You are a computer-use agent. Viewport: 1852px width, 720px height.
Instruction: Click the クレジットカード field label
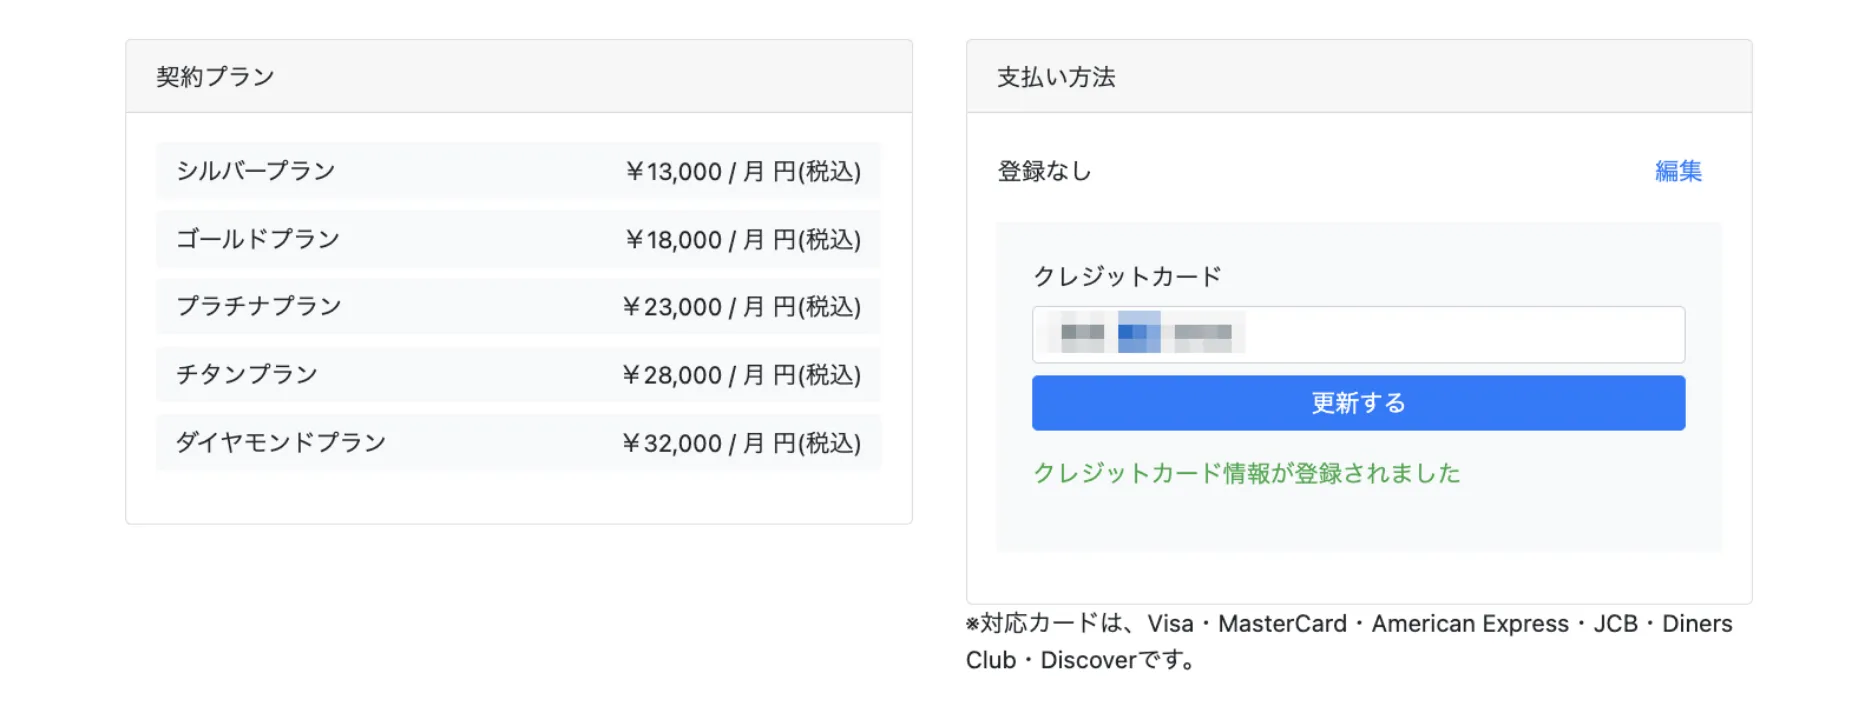(x=1127, y=276)
